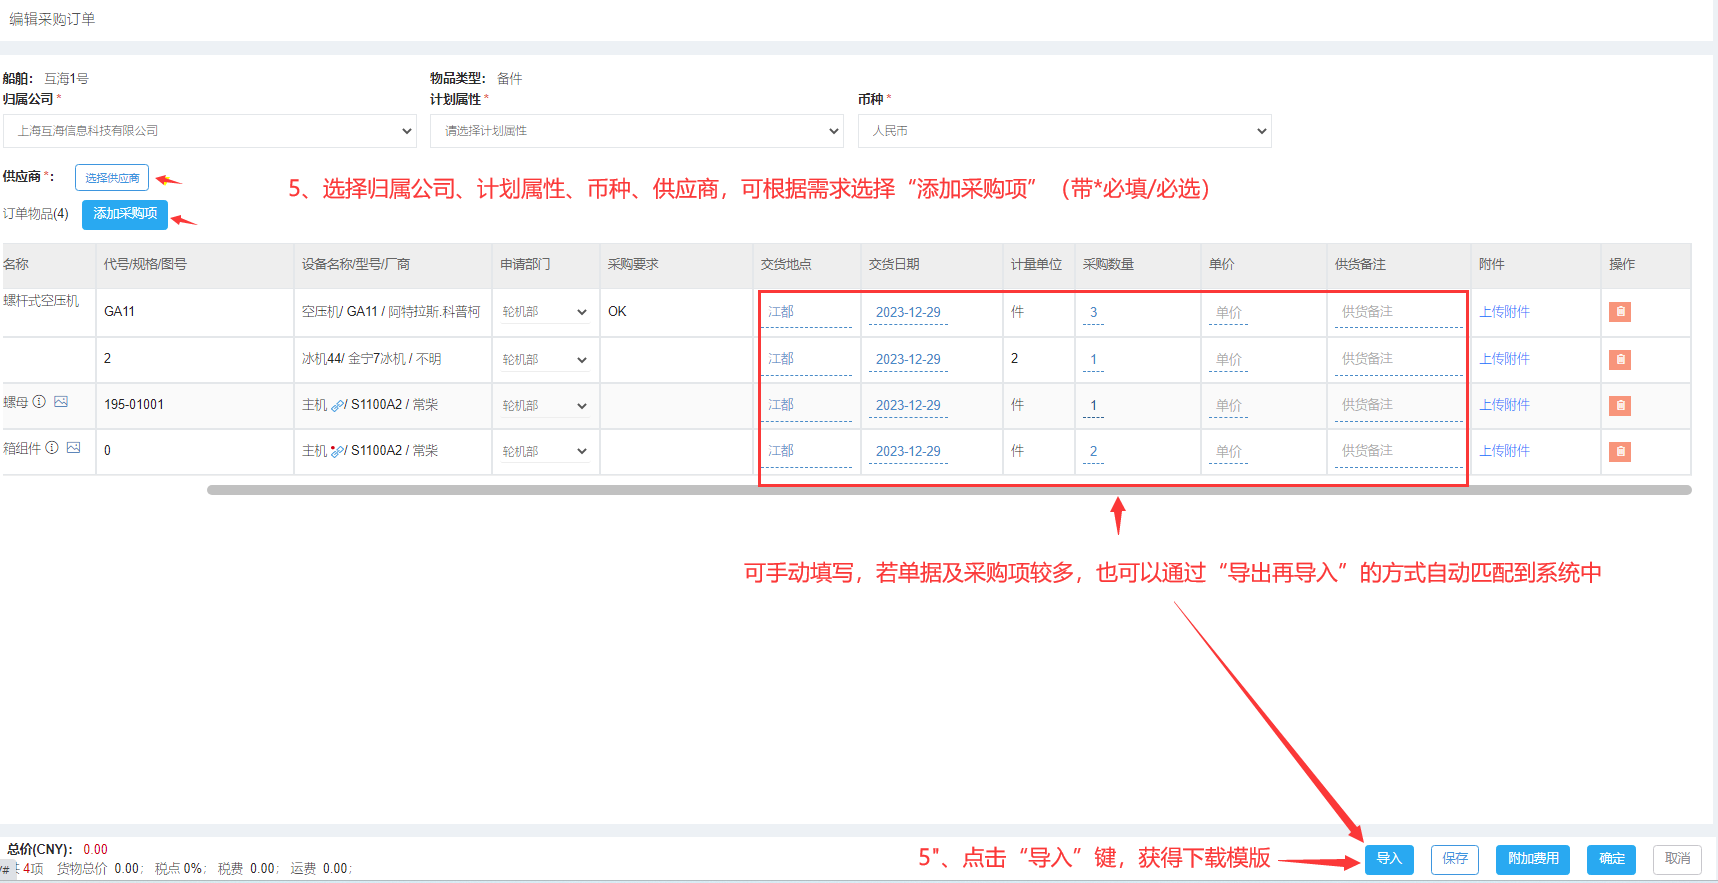Viewport: 1718px width, 883px height.
Task: Click 供货备注 field in 冰机44 row
Action: (1398, 360)
